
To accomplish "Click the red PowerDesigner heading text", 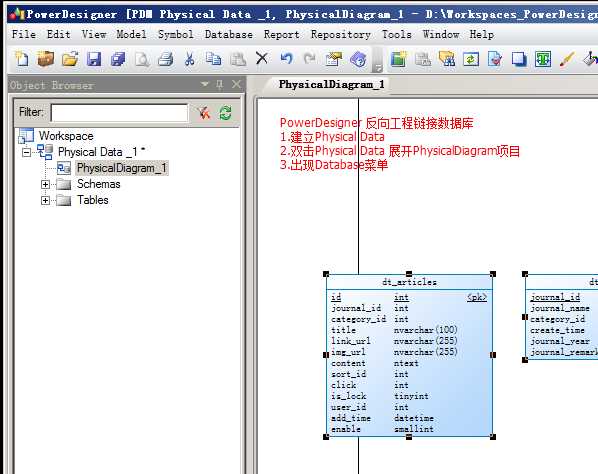I will click(376, 123).
